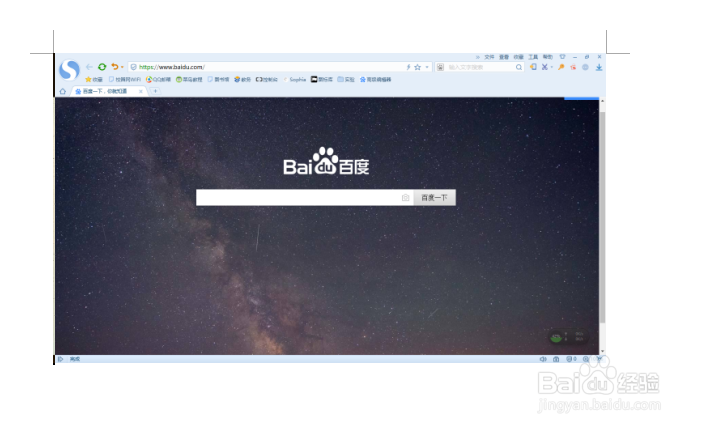Click the site security shield in address bar
Screen dimensions: 701x430
(133, 67)
